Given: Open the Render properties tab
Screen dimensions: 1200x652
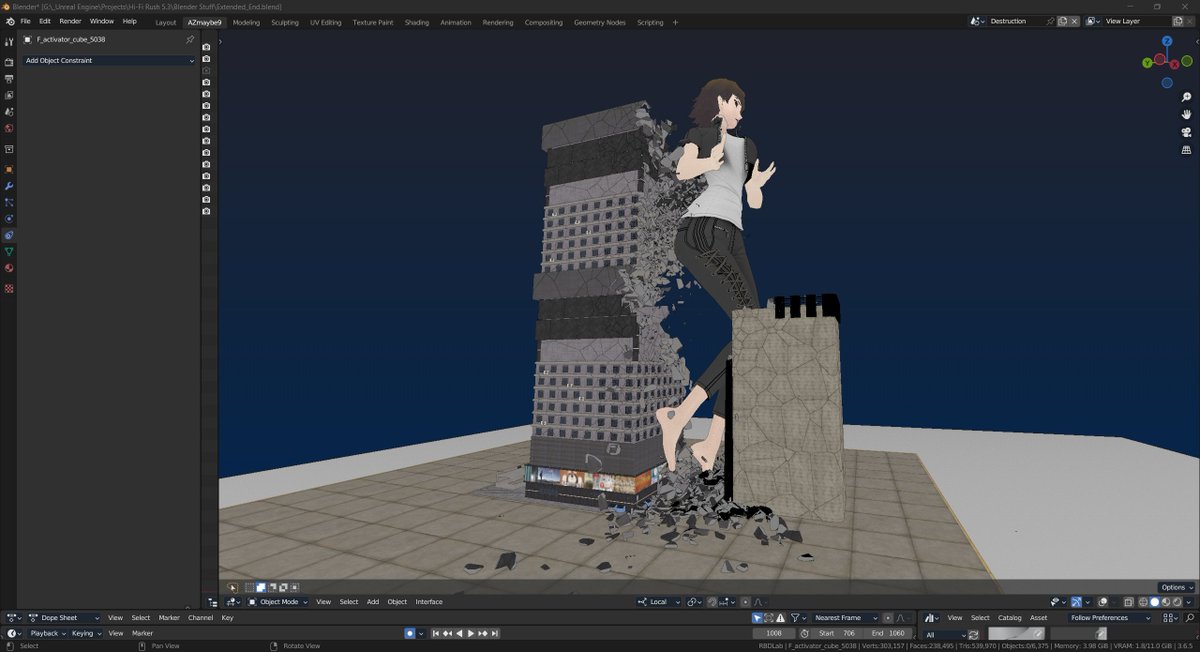Looking at the screenshot, I should click(x=9, y=62).
